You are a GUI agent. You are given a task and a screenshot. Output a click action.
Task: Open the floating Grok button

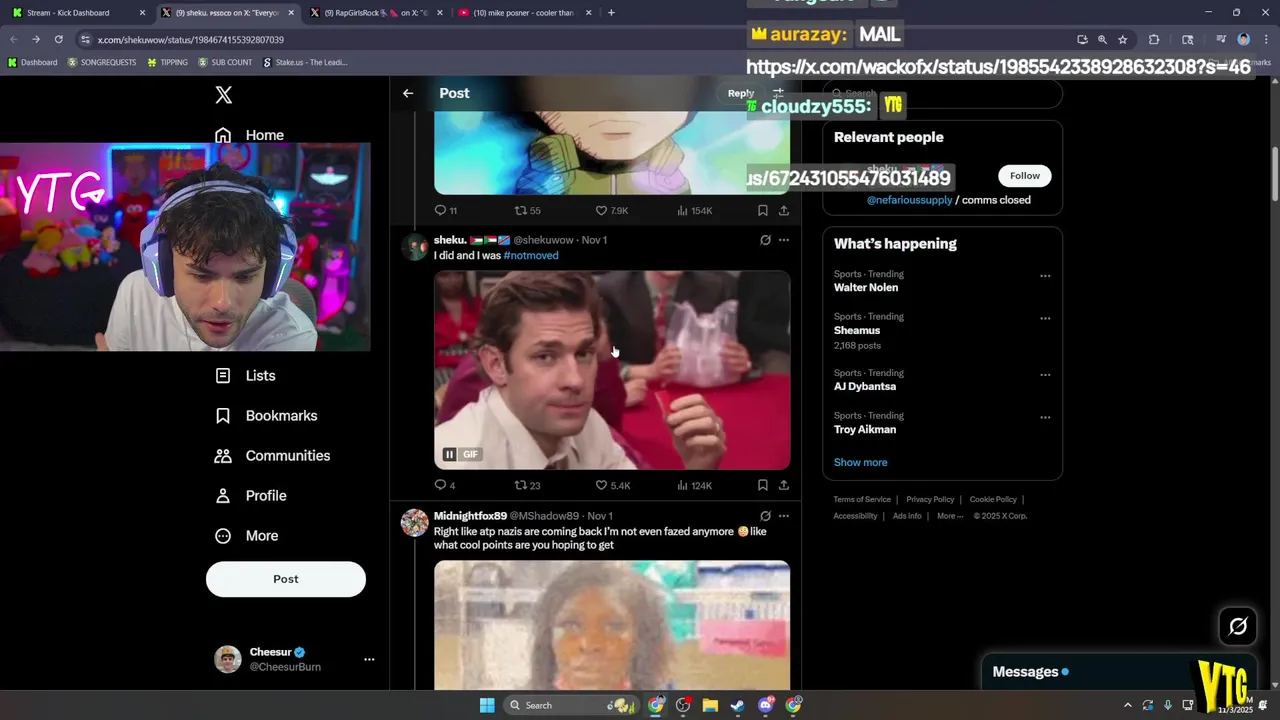tap(1238, 627)
